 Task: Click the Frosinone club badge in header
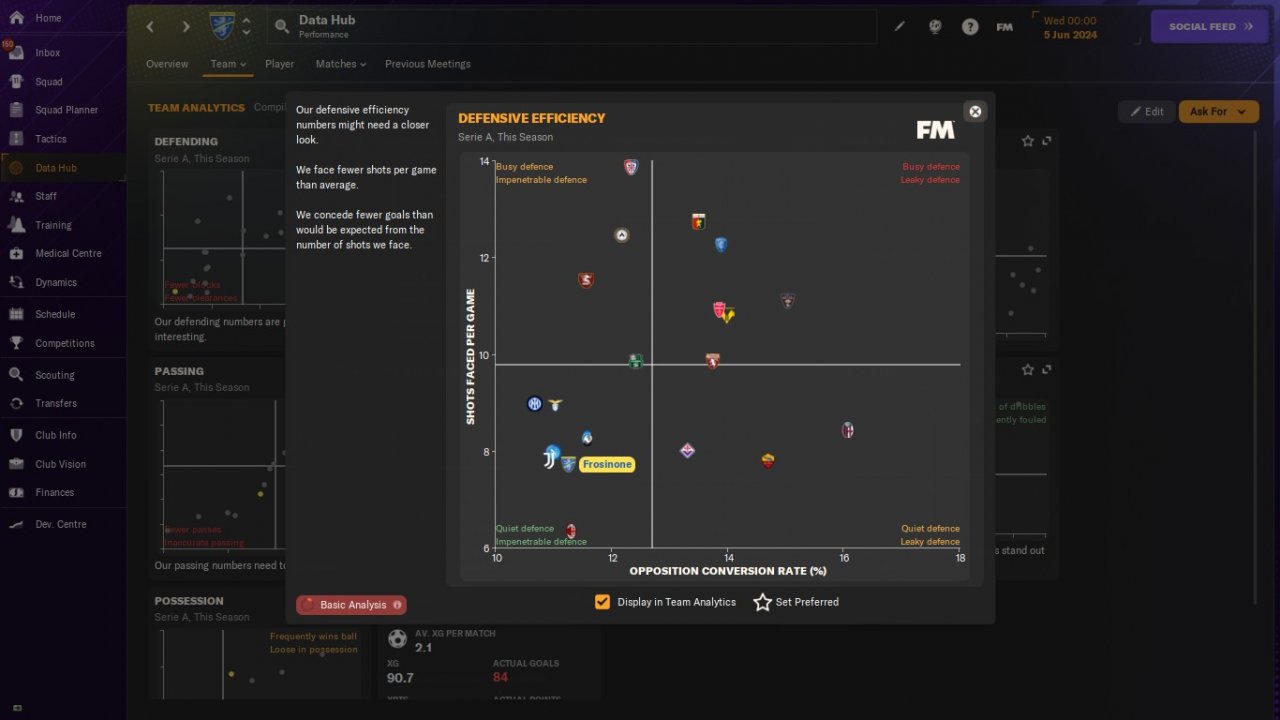(x=222, y=26)
